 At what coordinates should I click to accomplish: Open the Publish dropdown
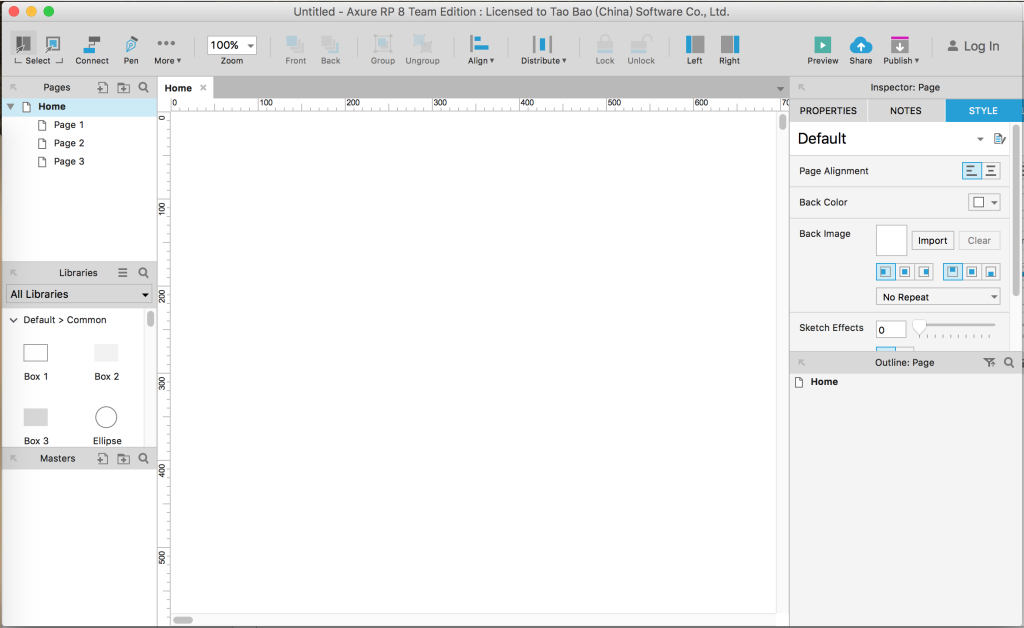[901, 50]
